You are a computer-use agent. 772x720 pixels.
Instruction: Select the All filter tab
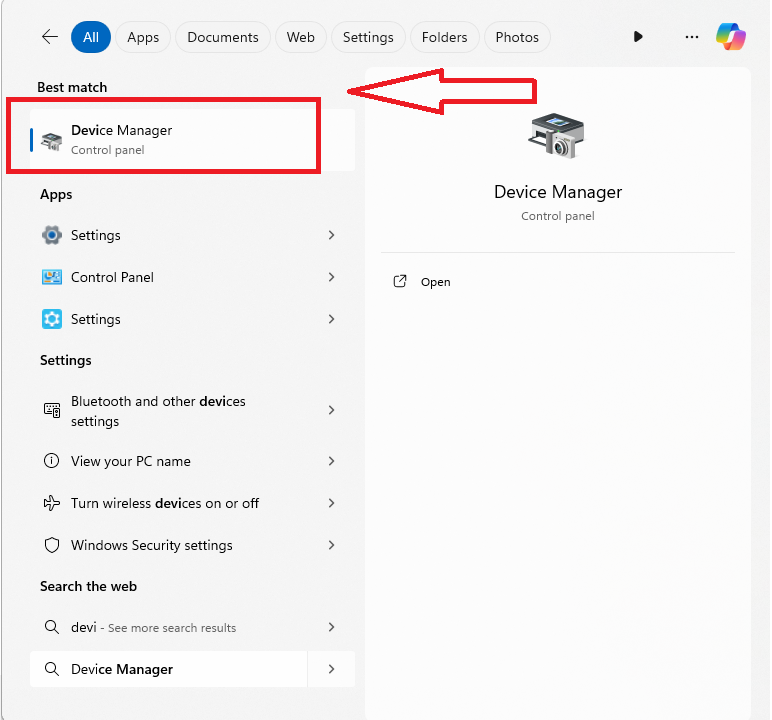[91, 37]
